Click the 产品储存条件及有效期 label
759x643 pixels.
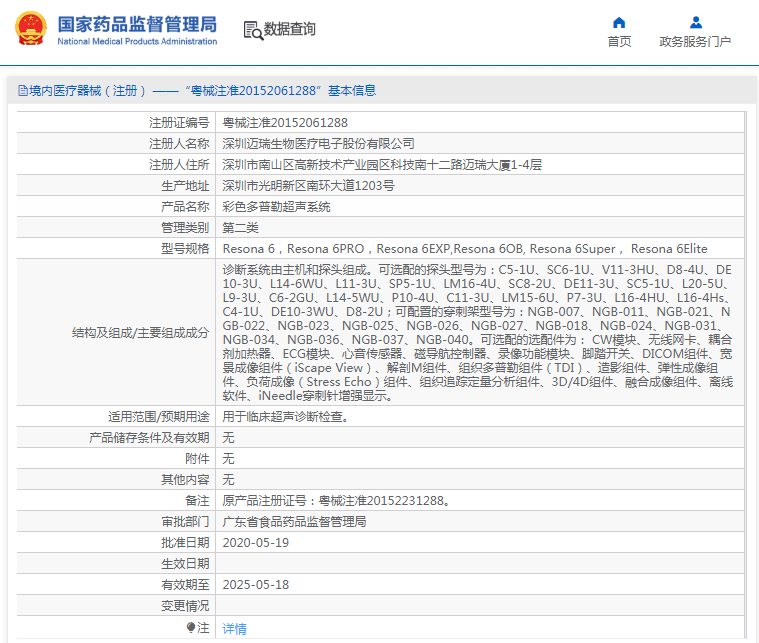(x=149, y=438)
